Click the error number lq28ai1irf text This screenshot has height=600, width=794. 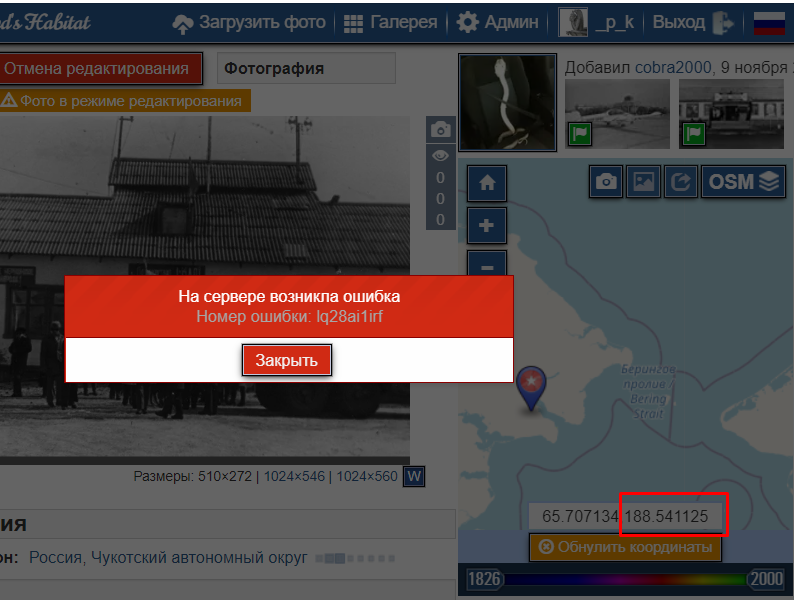click(349, 317)
